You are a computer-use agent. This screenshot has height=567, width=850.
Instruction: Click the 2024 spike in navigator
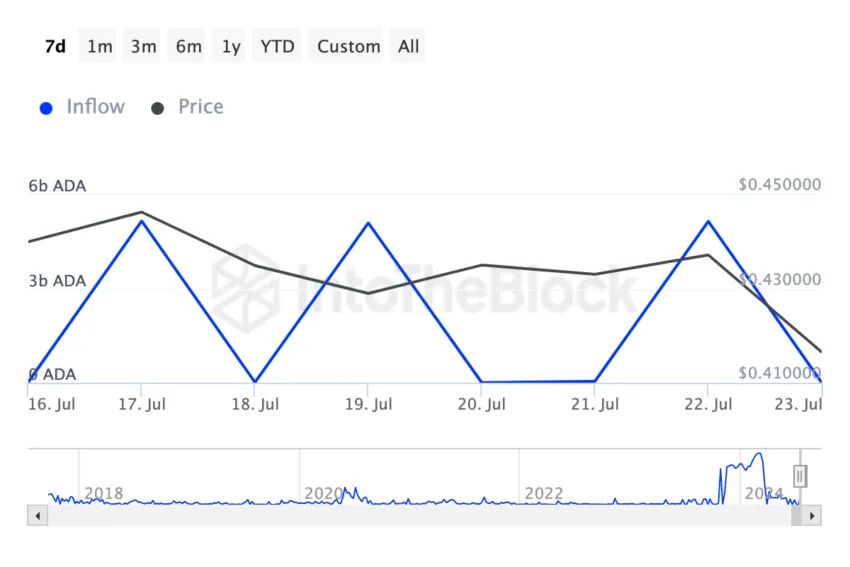pos(759,454)
